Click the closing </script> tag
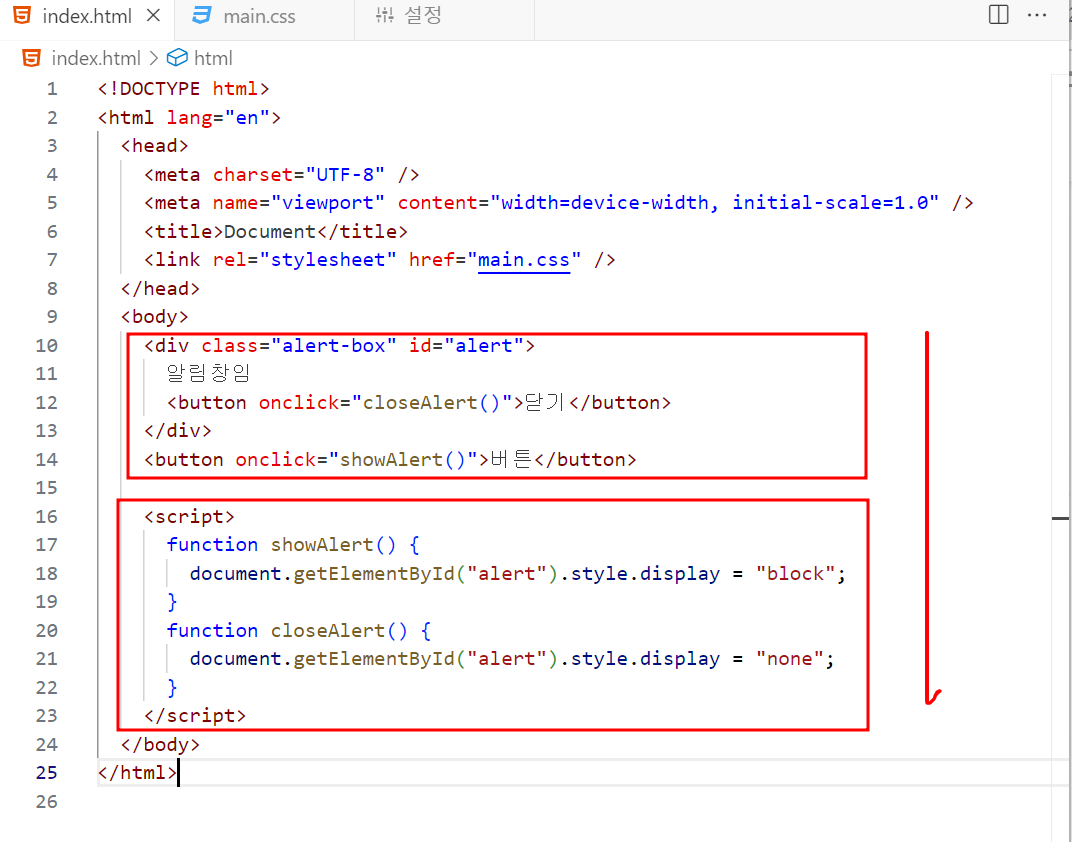Image resolution: width=1072 pixels, height=842 pixels. [195, 716]
